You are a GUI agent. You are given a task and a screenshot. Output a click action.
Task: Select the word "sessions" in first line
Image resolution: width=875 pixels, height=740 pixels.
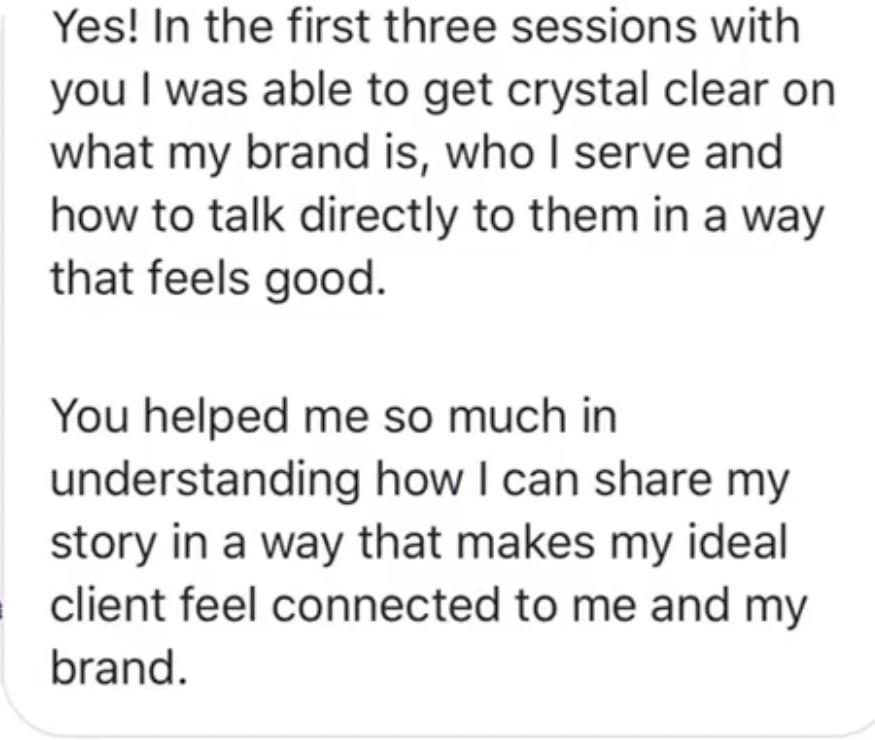[x=603, y=27]
